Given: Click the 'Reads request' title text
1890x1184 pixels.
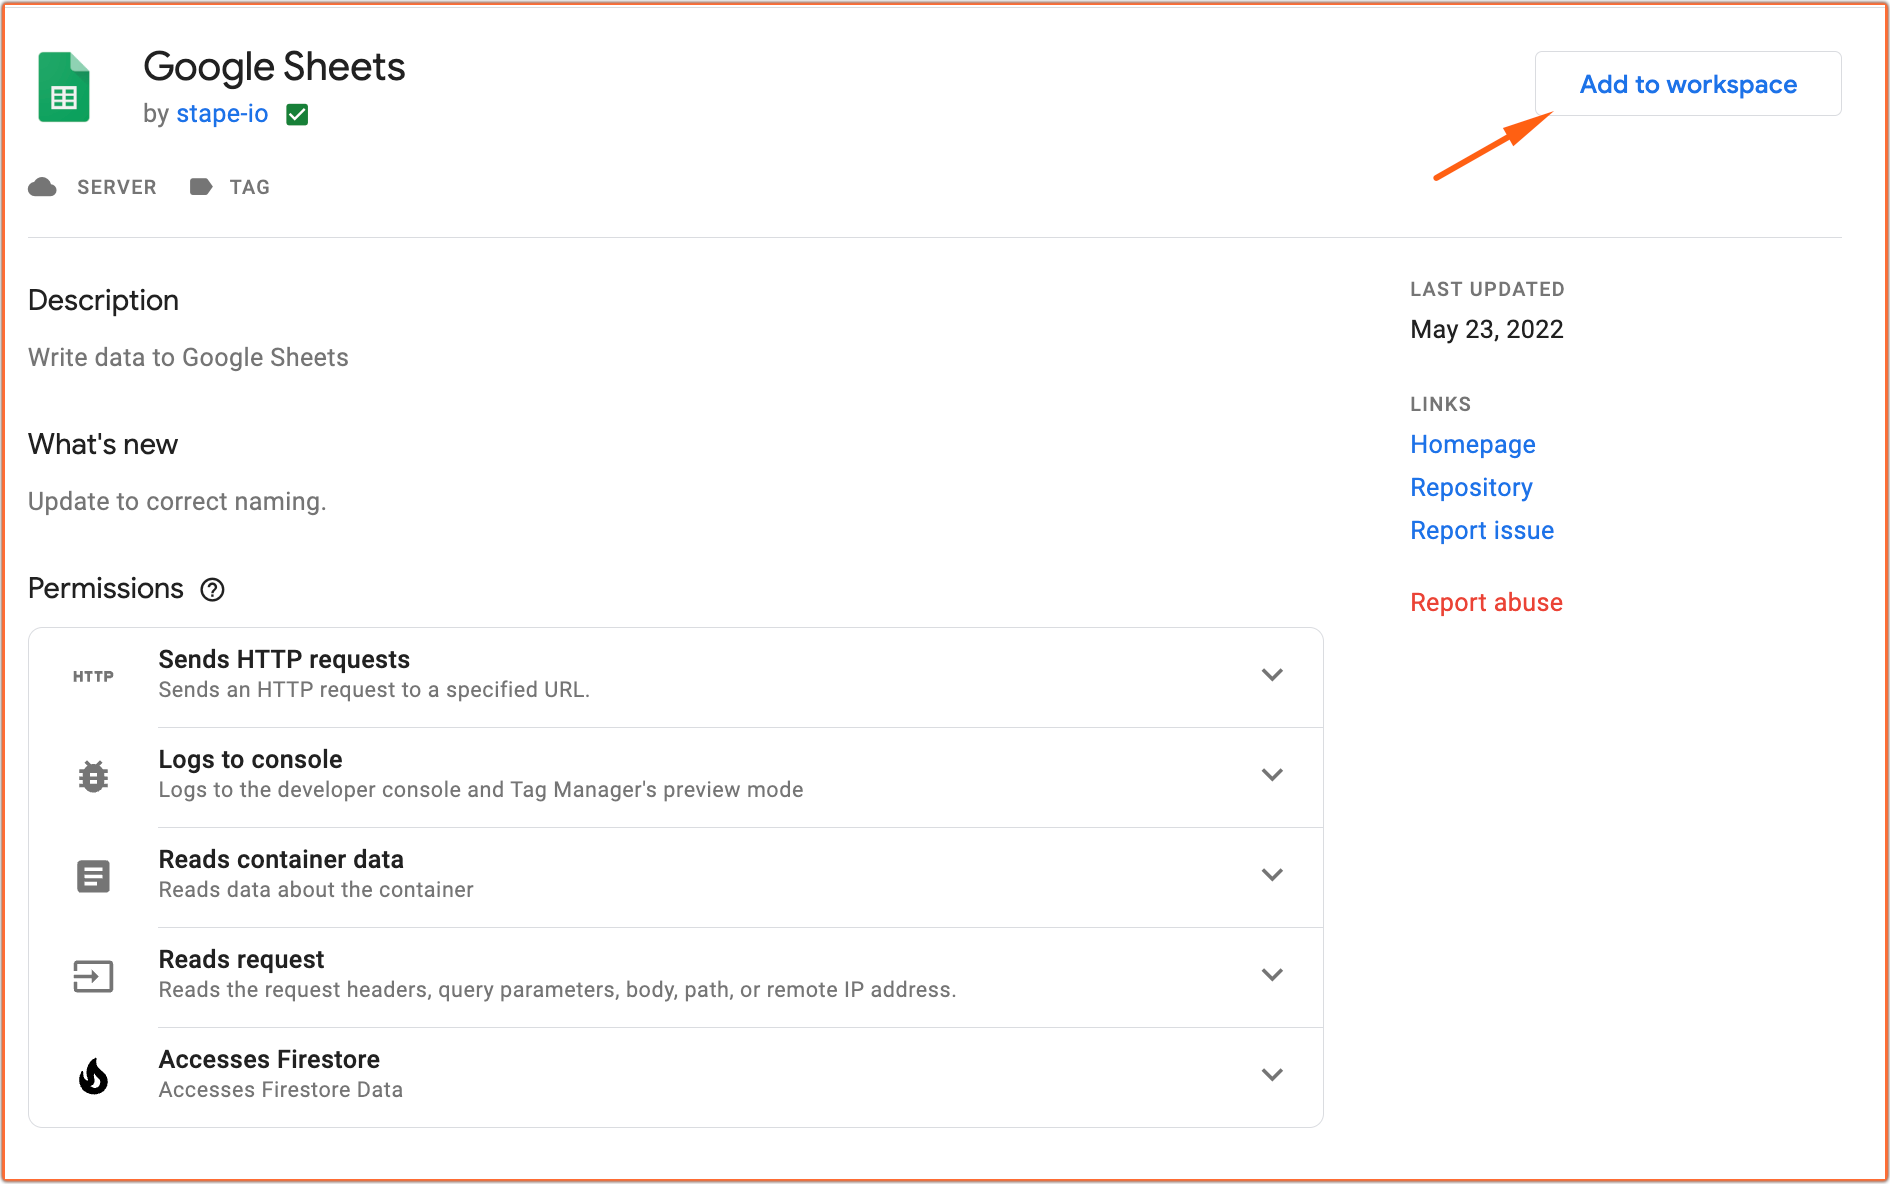Looking at the screenshot, I should click(241, 960).
